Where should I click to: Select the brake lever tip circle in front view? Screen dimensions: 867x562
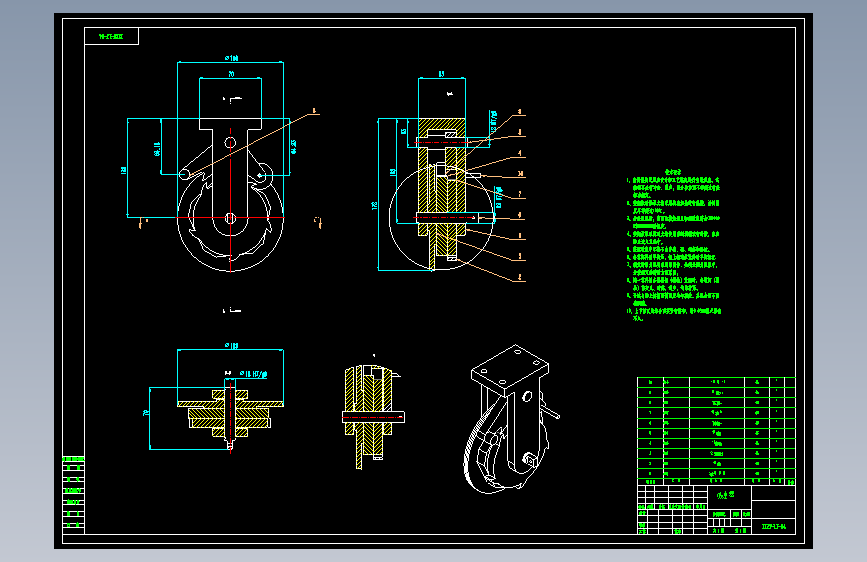pos(184,174)
